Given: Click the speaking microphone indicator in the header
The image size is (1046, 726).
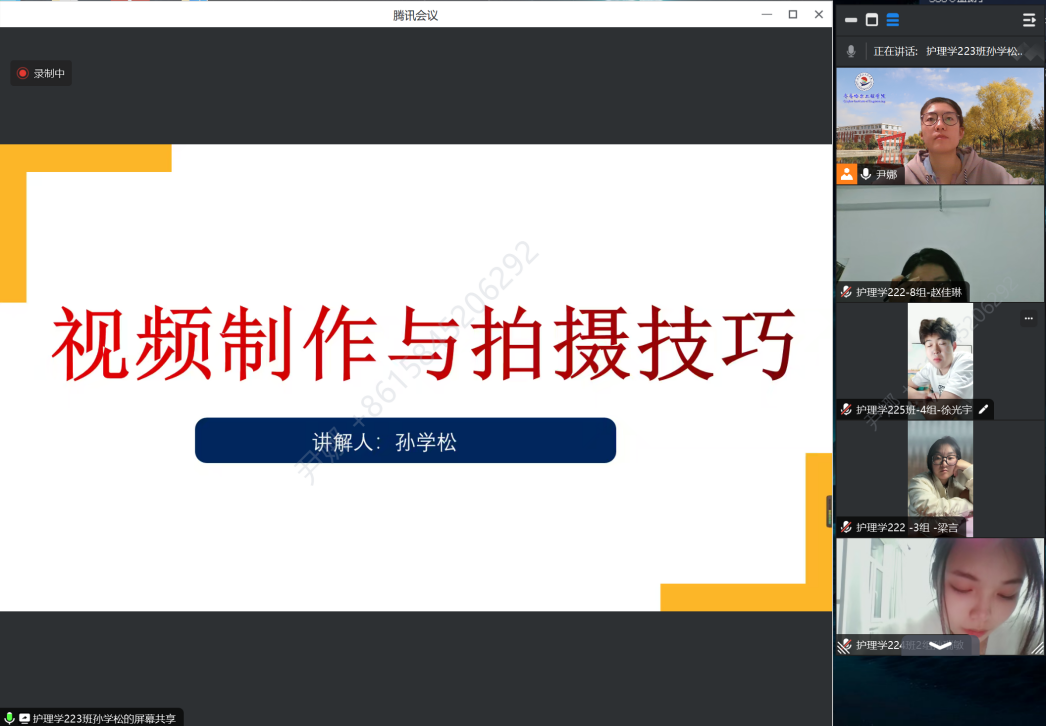Looking at the screenshot, I should coord(851,51).
